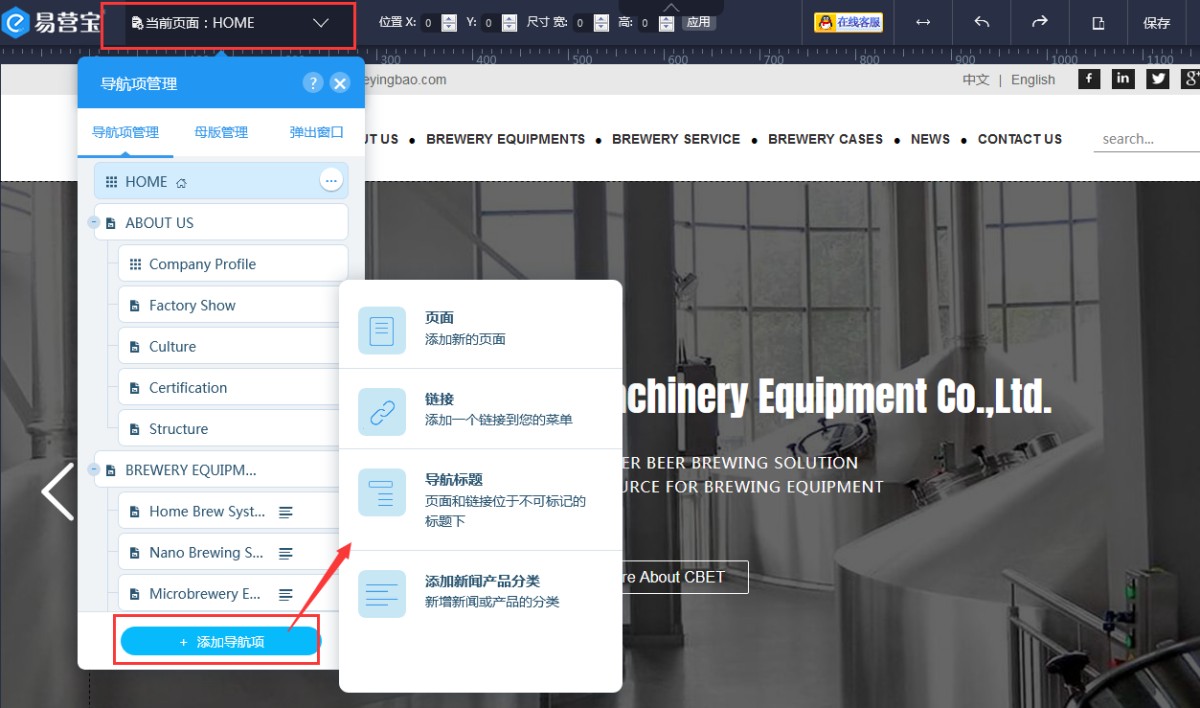The image size is (1200, 708).
Task: Click list icon on Microbrewery E... row
Action: tap(285, 594)
